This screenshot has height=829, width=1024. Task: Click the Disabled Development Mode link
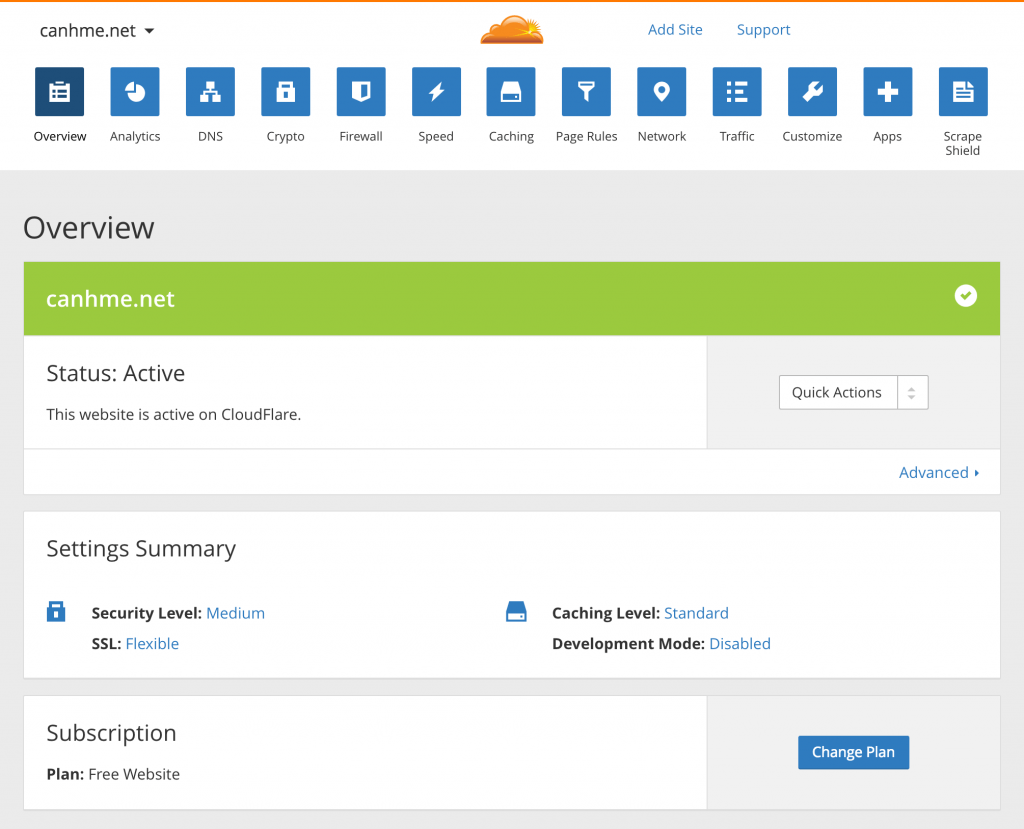740,644
